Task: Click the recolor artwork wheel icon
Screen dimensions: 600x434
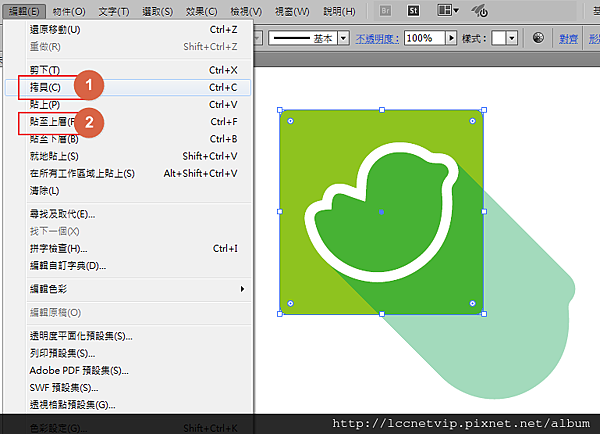Action: (x=538, y=38)
